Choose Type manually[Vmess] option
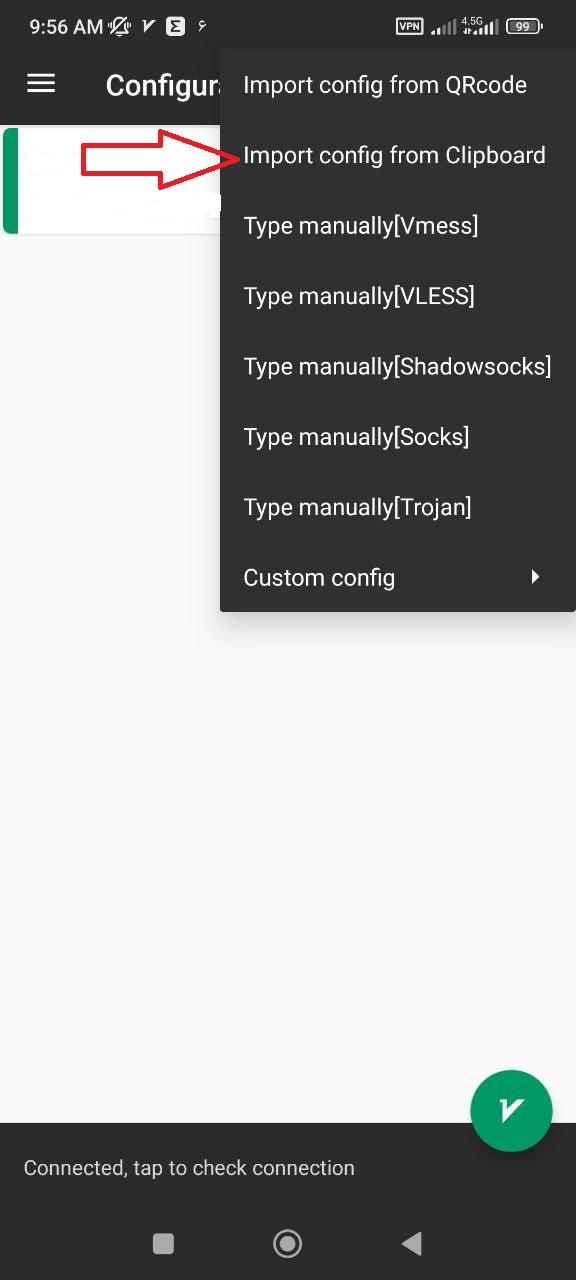This screenshot has height=1280, width=576. tap(360, 225)
